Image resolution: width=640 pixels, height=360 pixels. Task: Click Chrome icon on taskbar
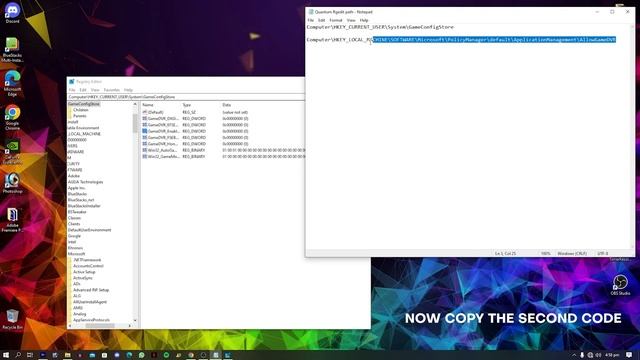coord(191,355)
